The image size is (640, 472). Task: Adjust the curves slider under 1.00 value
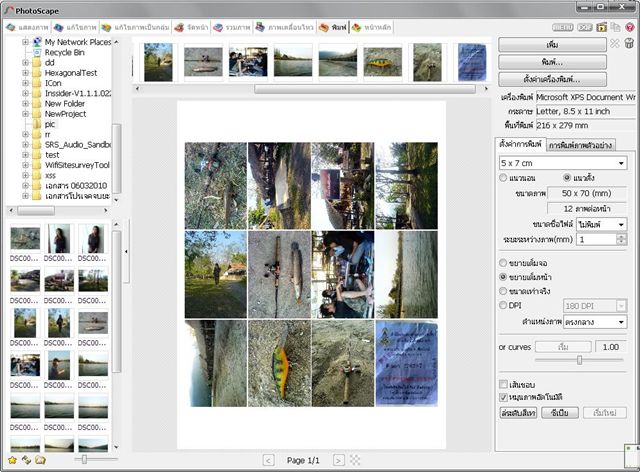tap(579, 360)
